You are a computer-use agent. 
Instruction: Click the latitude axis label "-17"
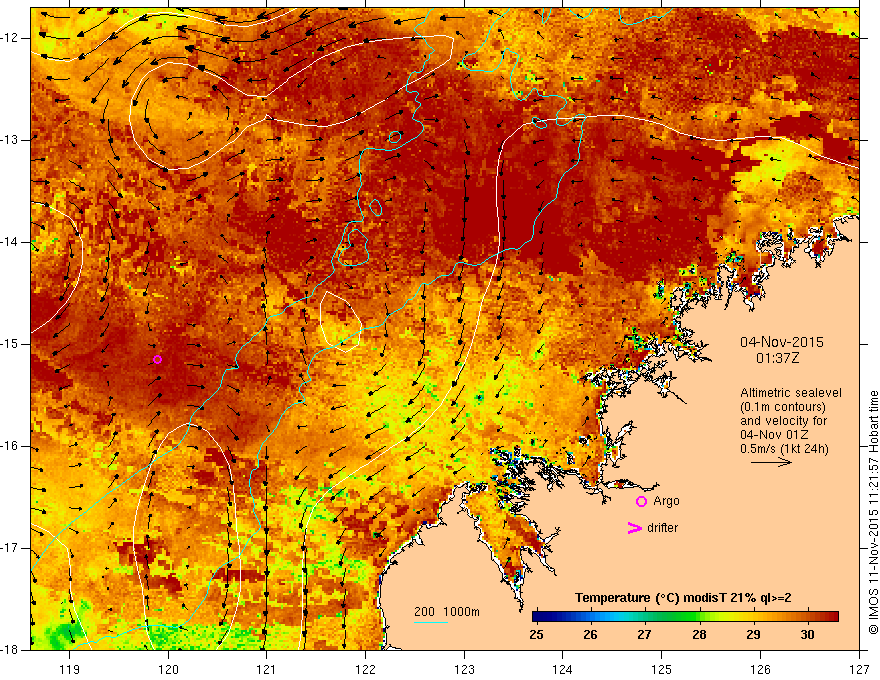pos(10,548)
